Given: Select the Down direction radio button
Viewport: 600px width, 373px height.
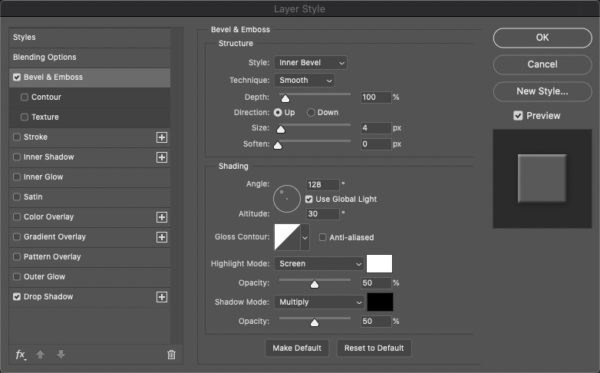Looking at the screenshot, I should pos(311,112).
